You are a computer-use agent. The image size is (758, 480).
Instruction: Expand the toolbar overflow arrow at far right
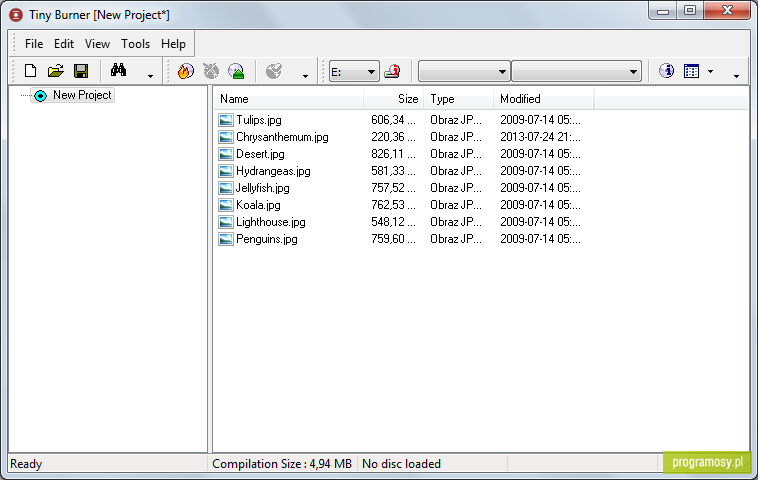(x=736, y=76)
